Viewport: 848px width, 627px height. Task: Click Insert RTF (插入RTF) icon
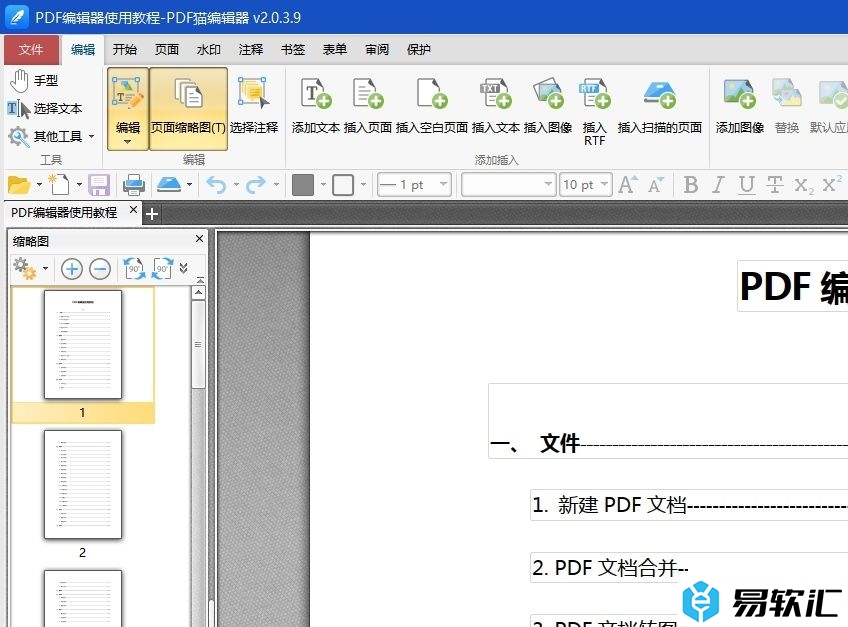pos(594,94)
